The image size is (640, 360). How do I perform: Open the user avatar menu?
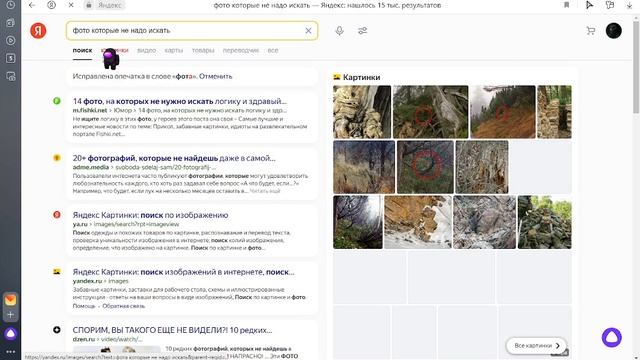click(x=613, y=31)
